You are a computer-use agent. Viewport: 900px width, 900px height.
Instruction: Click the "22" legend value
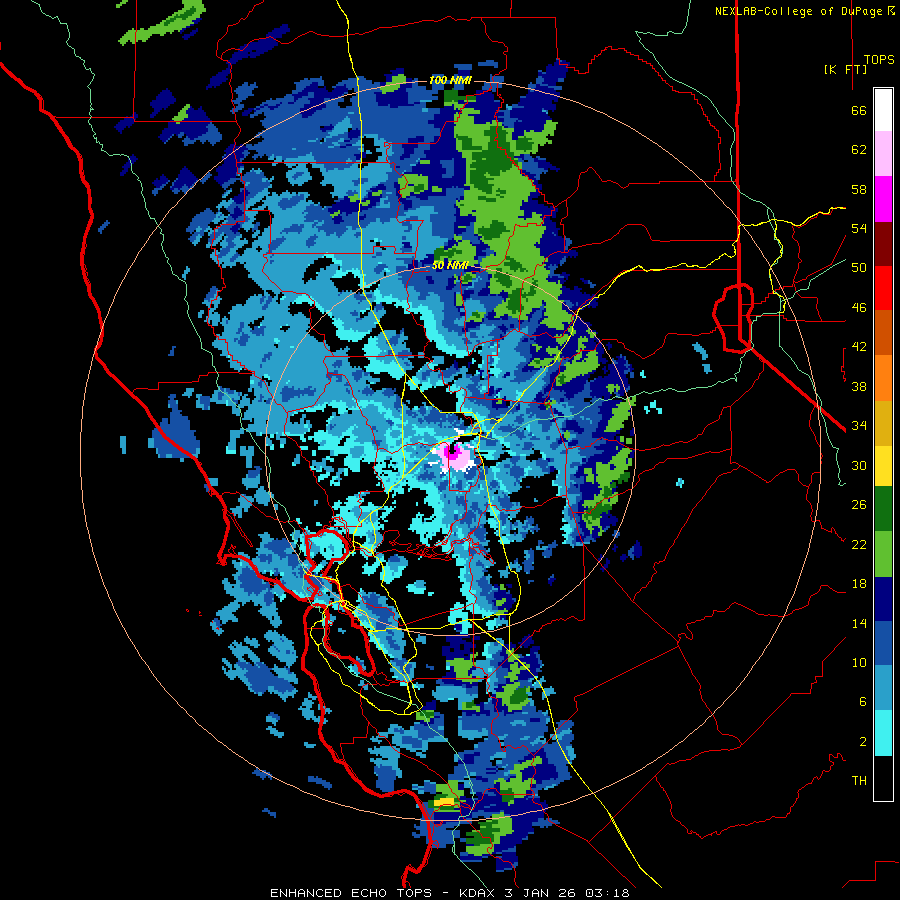(859, 545)
